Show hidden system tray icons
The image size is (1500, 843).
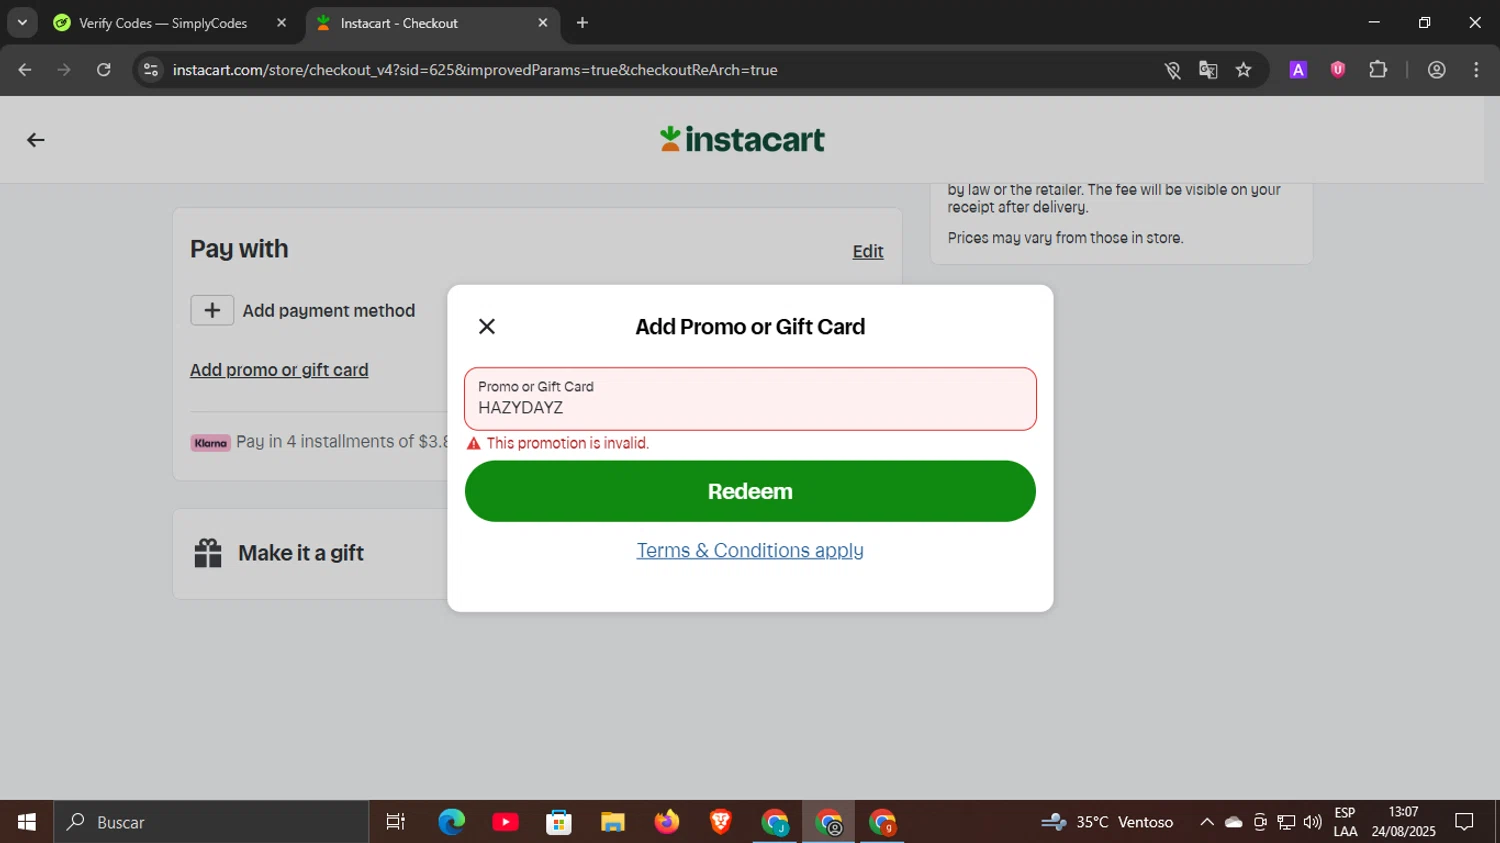point(1207,822)
